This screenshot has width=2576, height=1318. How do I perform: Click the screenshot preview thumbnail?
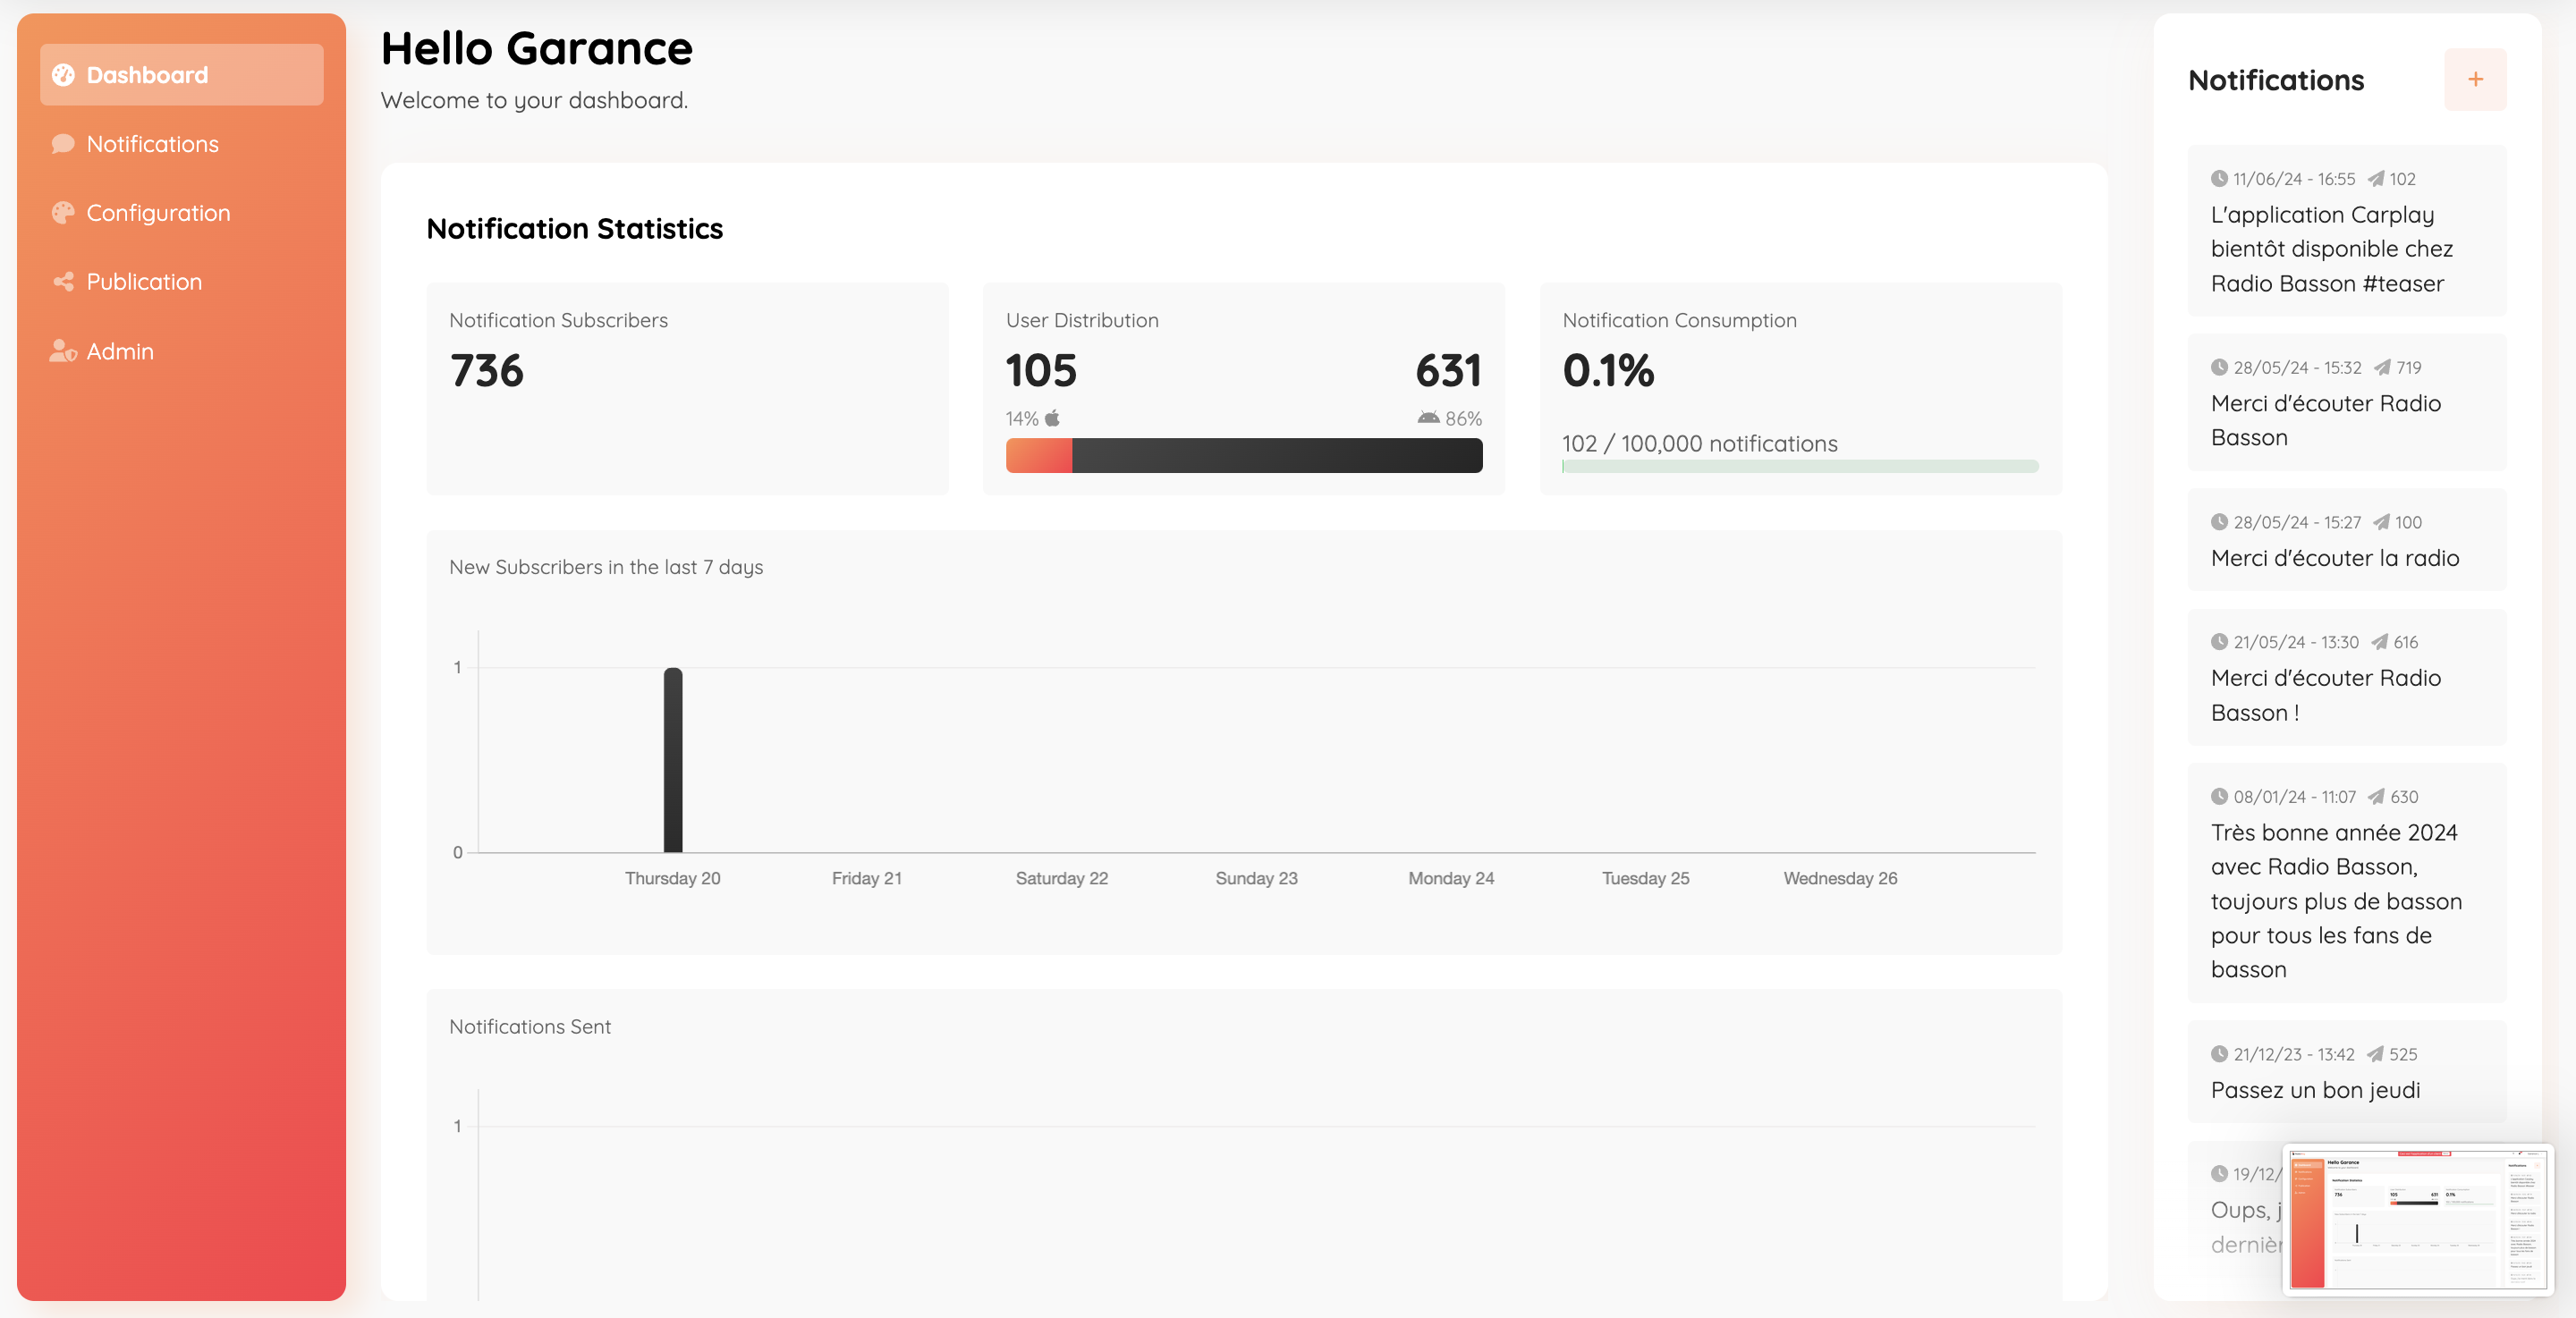pos(2417,1219)
